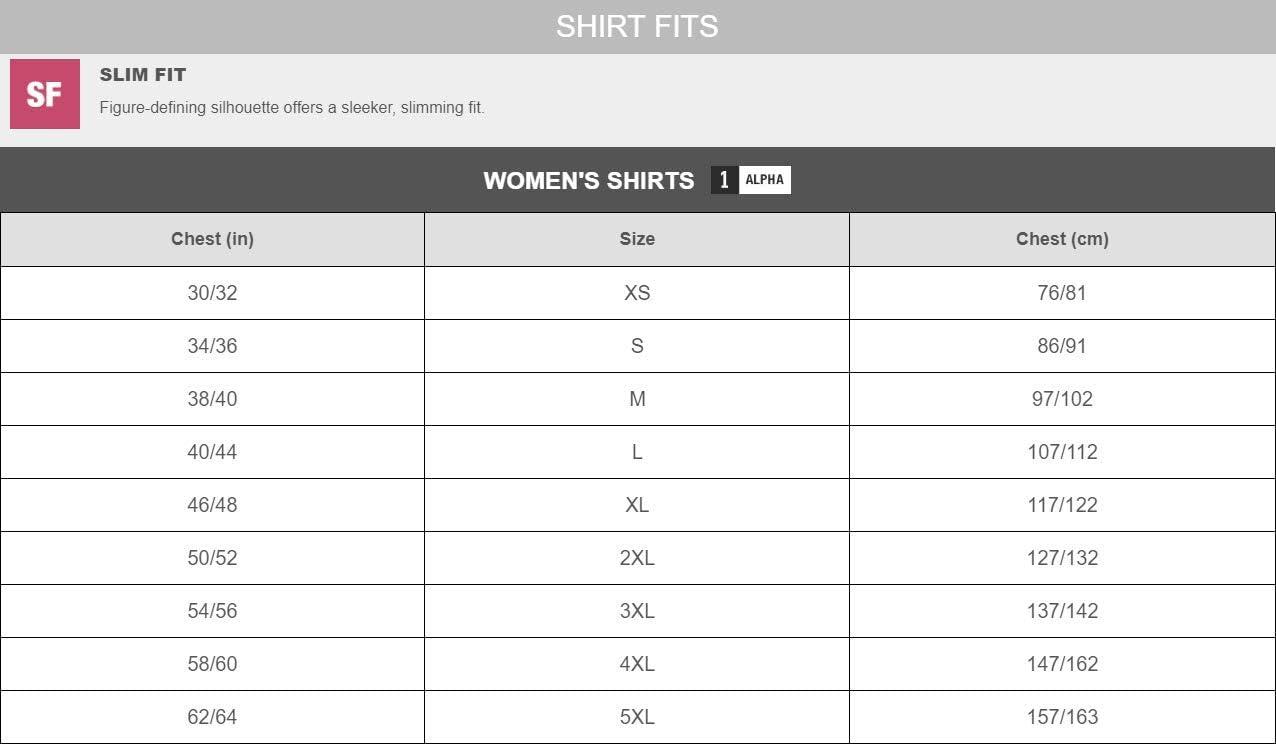The height and width of the screenshot is (744, 1276).
Task: Click the SLIM FIT heading text
Action: pos(143,75)
